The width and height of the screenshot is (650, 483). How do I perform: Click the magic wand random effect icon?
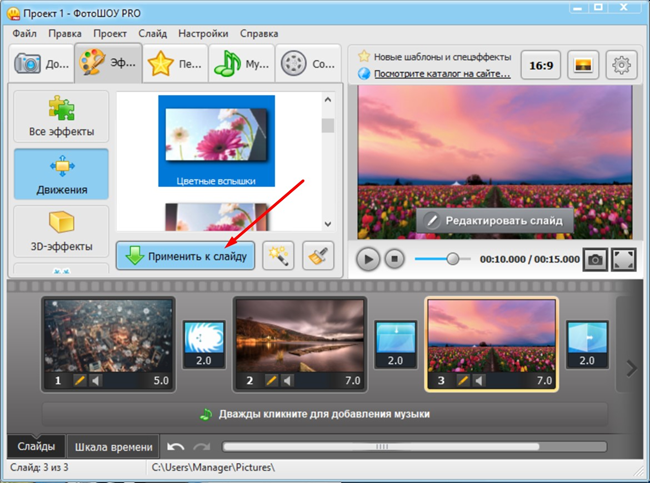278,255
